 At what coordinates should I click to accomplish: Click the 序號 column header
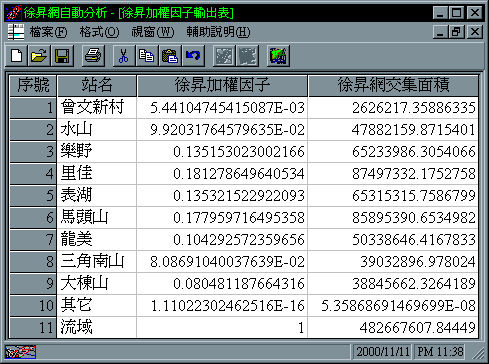33,86
